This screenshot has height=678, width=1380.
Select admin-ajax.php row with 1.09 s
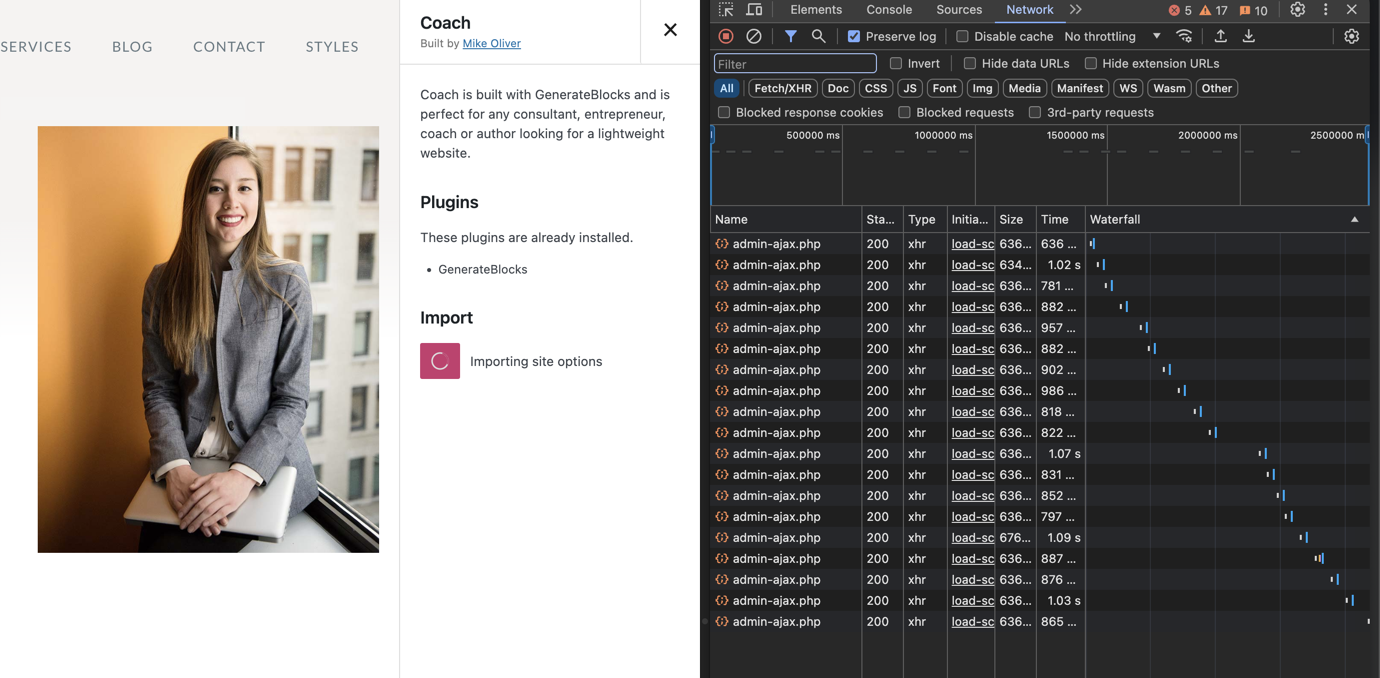click(1040, 538)
